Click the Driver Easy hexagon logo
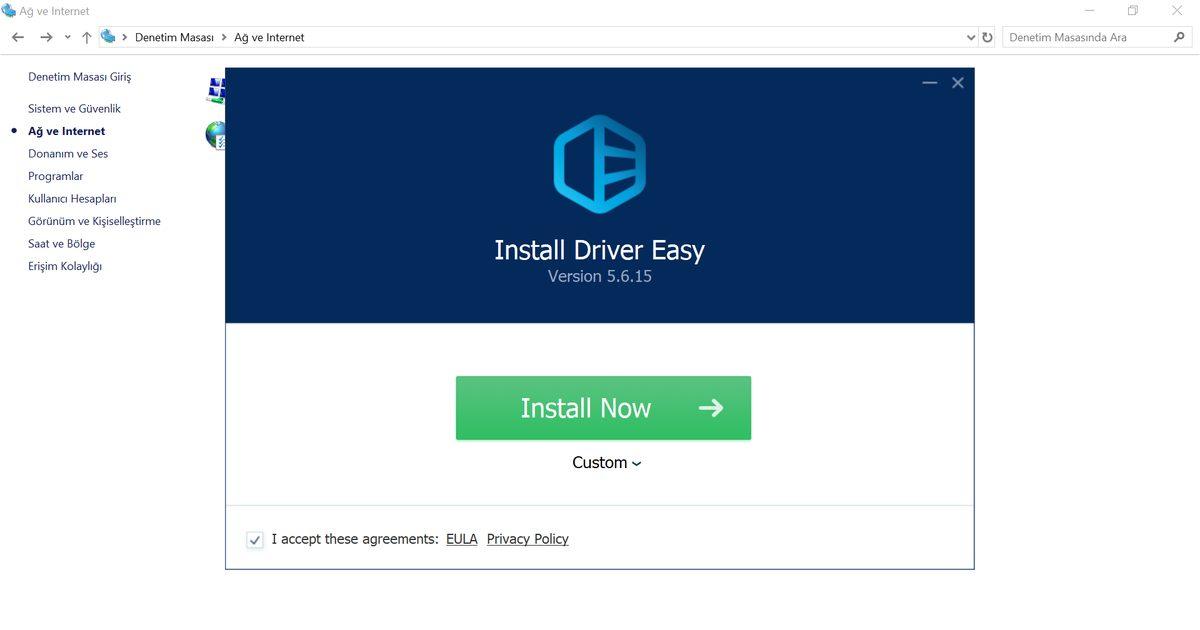The width and height of the screenshot is (1200, 630). pyautogui.click(x=599, y=164)
